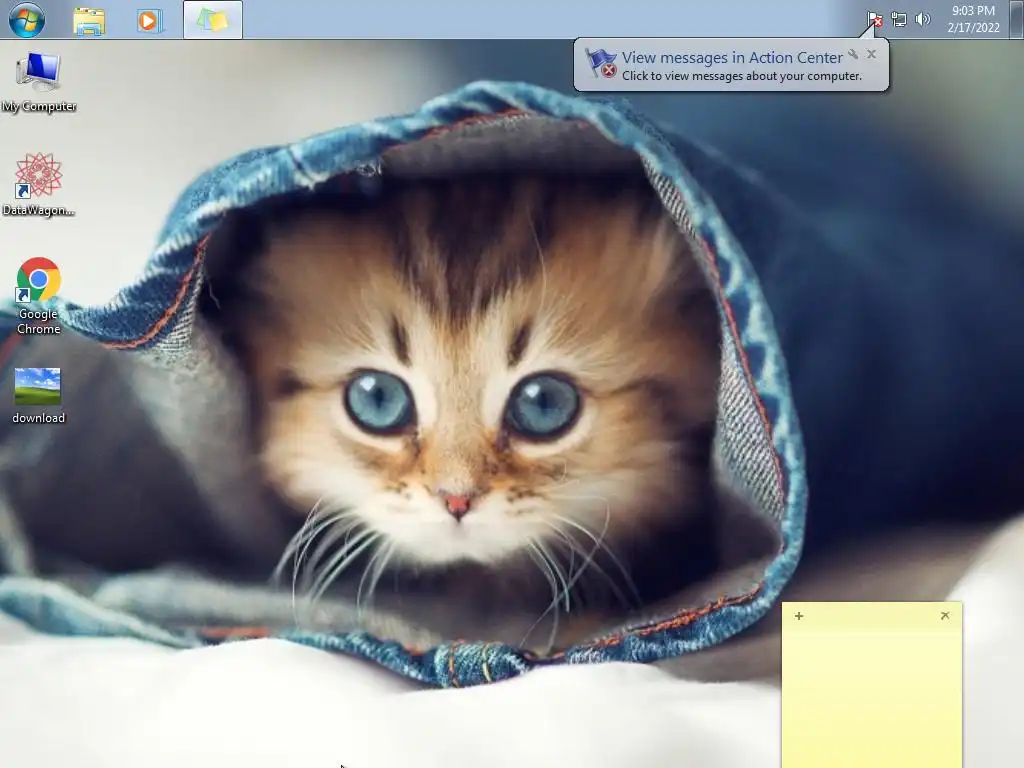Open the volume speaker tray icon
The height and width of the screenshot is (768, 1024).
[923, 20]
